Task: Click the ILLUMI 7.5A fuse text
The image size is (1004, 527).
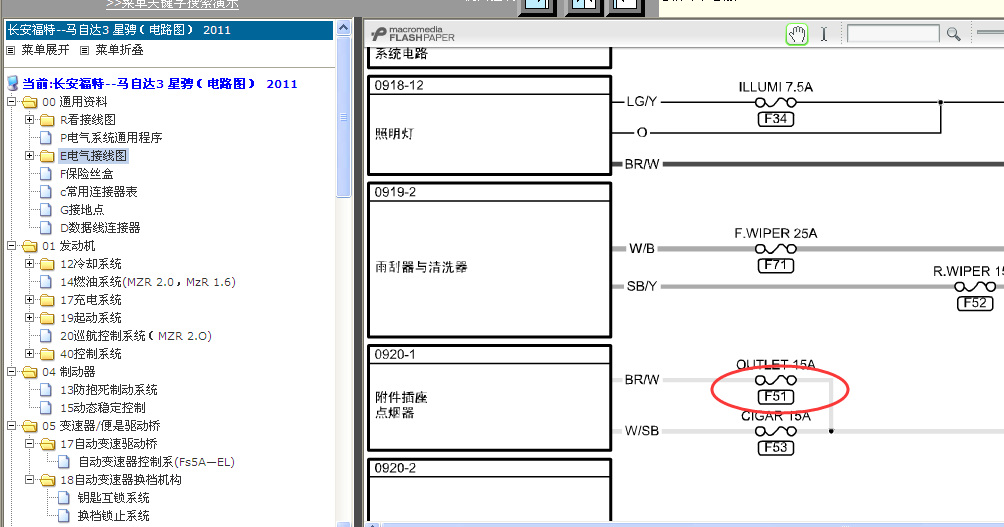Action: pos(775,87)
